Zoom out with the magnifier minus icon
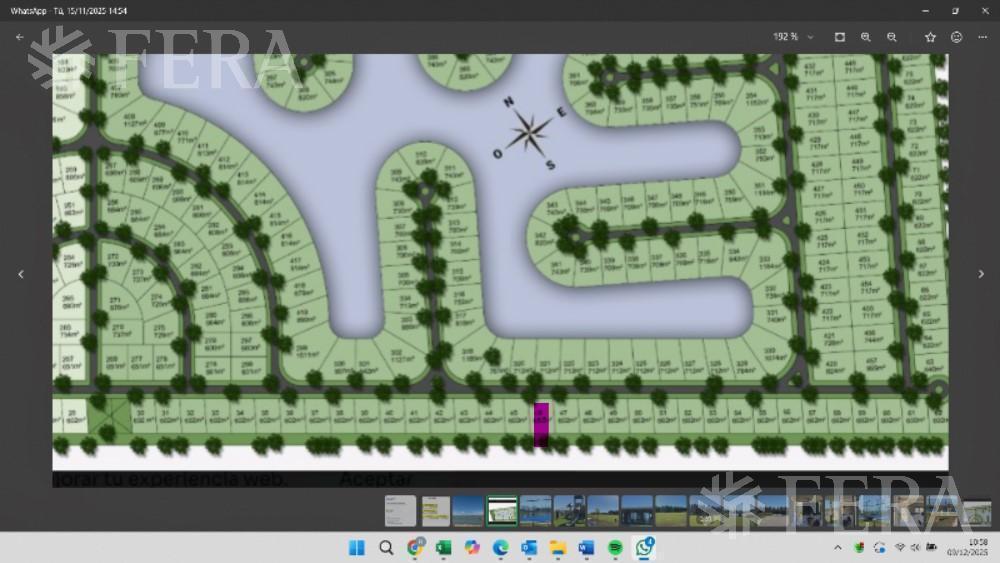Image resolution: width=1000 pixels, height=563 pixels. [892, 37]
